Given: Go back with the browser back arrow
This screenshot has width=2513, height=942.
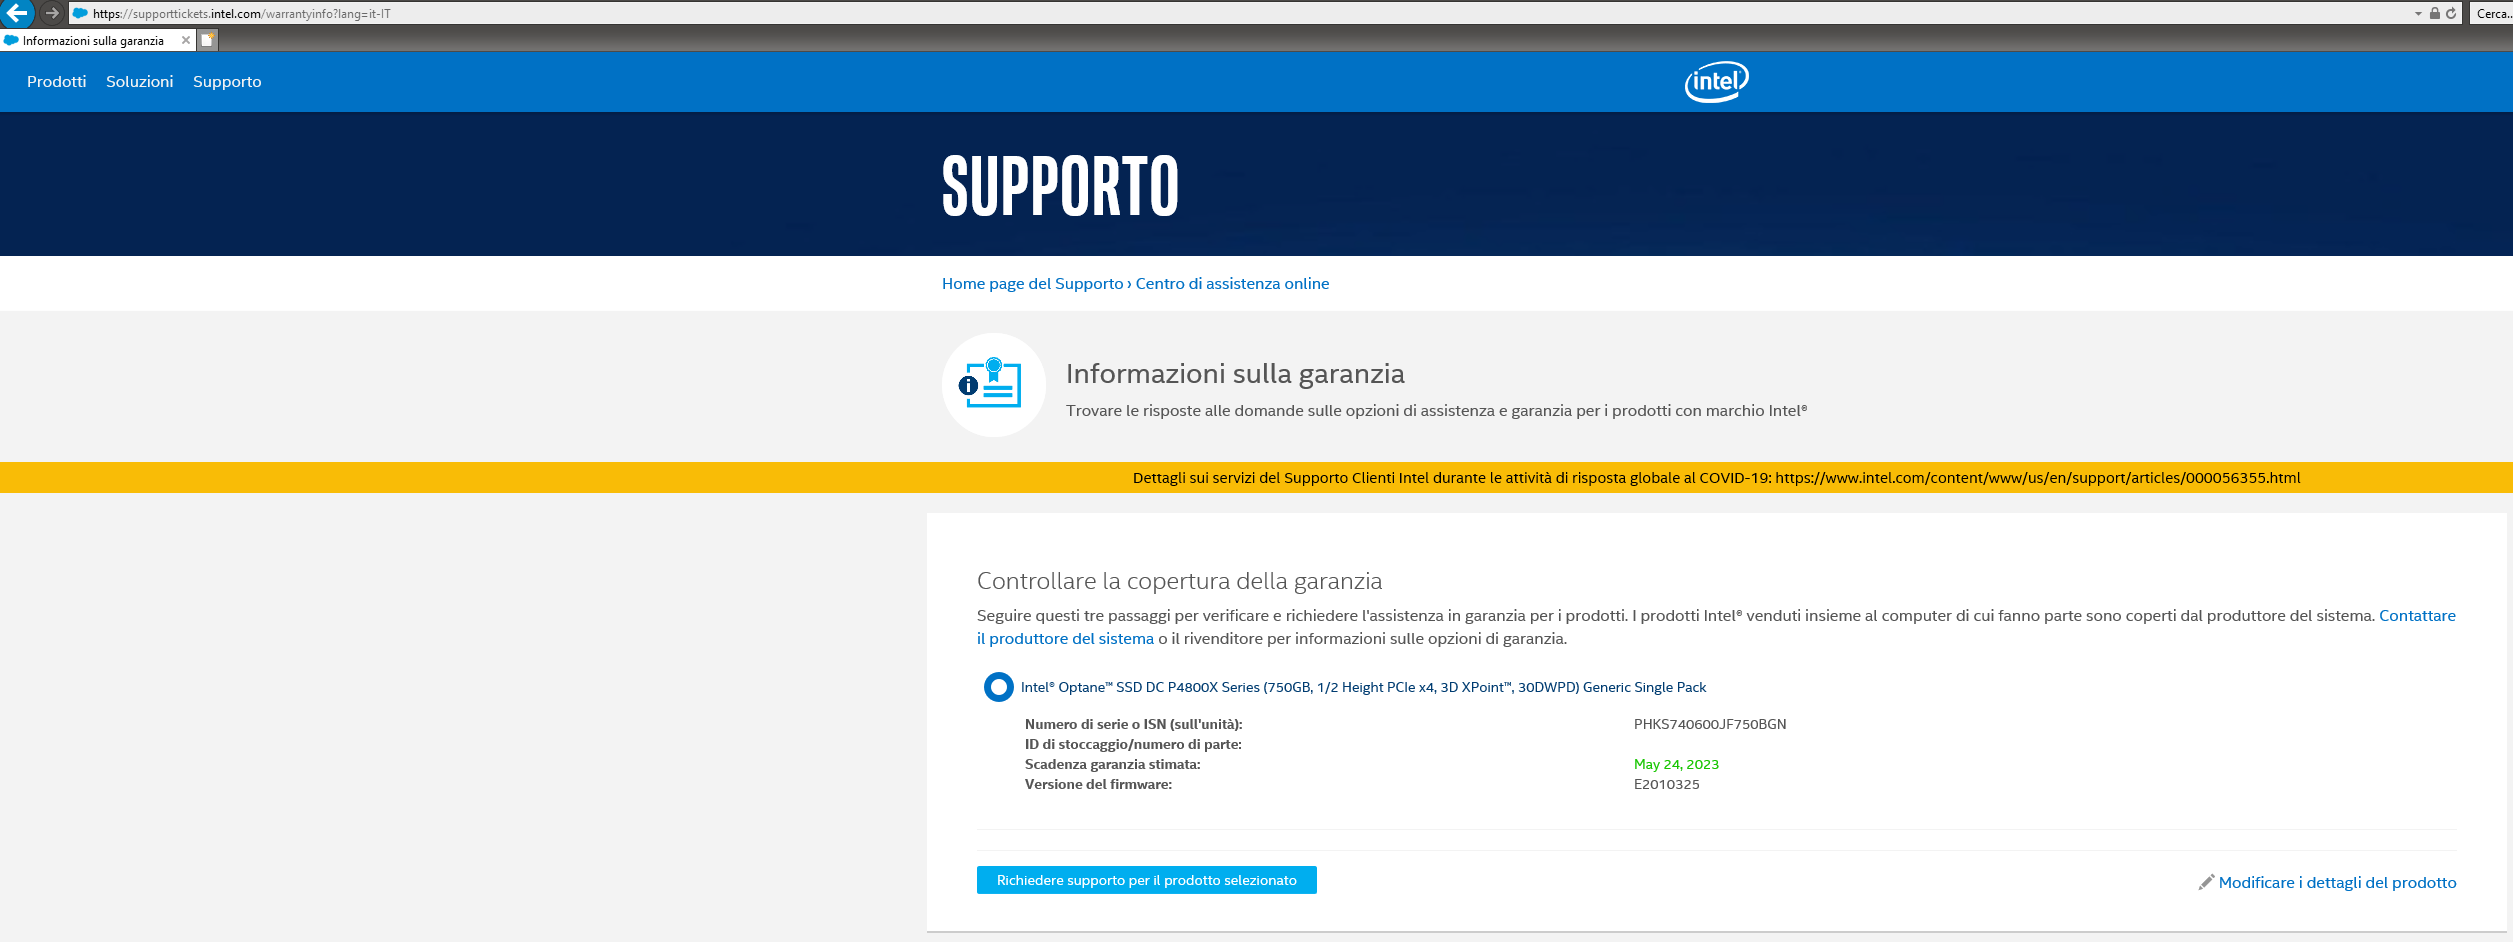Looking at the screenshot, I should click(x=17, y=13).
